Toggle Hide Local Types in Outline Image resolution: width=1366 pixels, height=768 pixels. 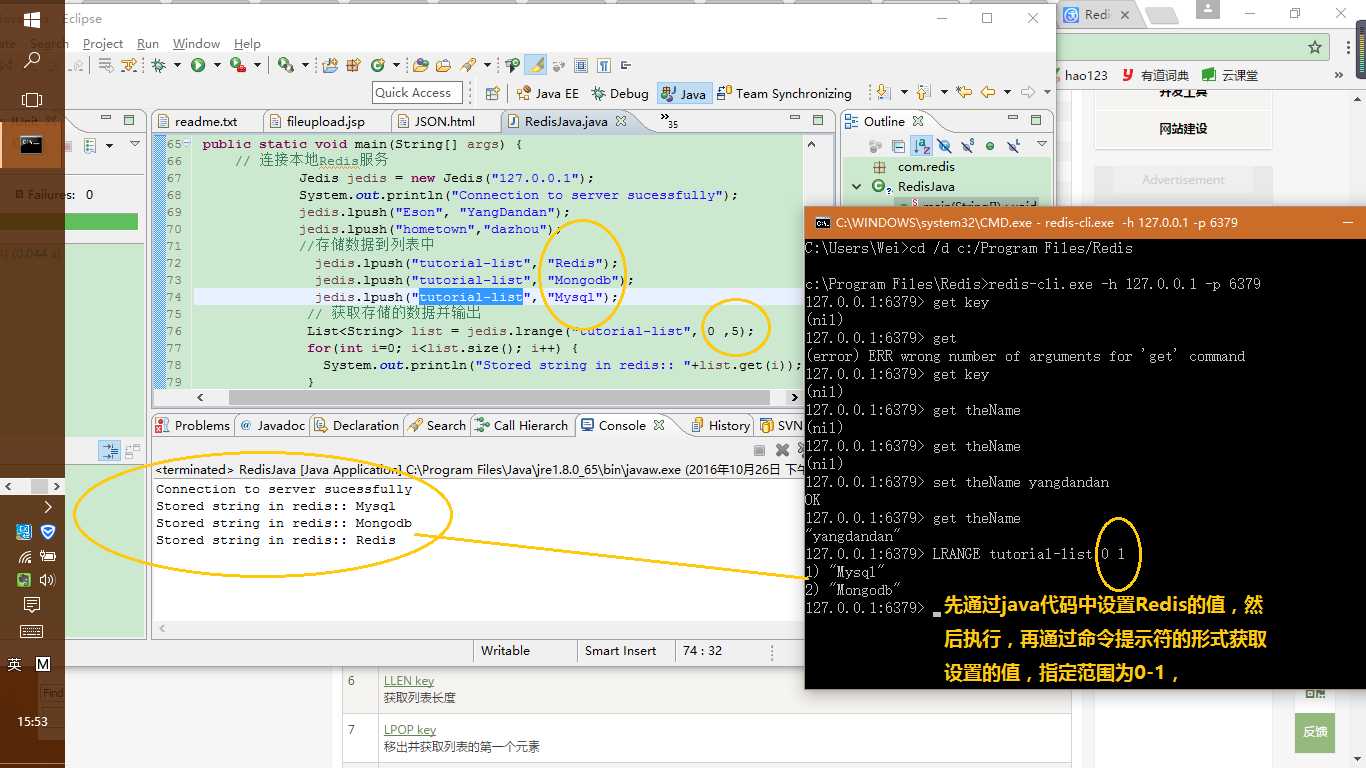click(1013, 146)
